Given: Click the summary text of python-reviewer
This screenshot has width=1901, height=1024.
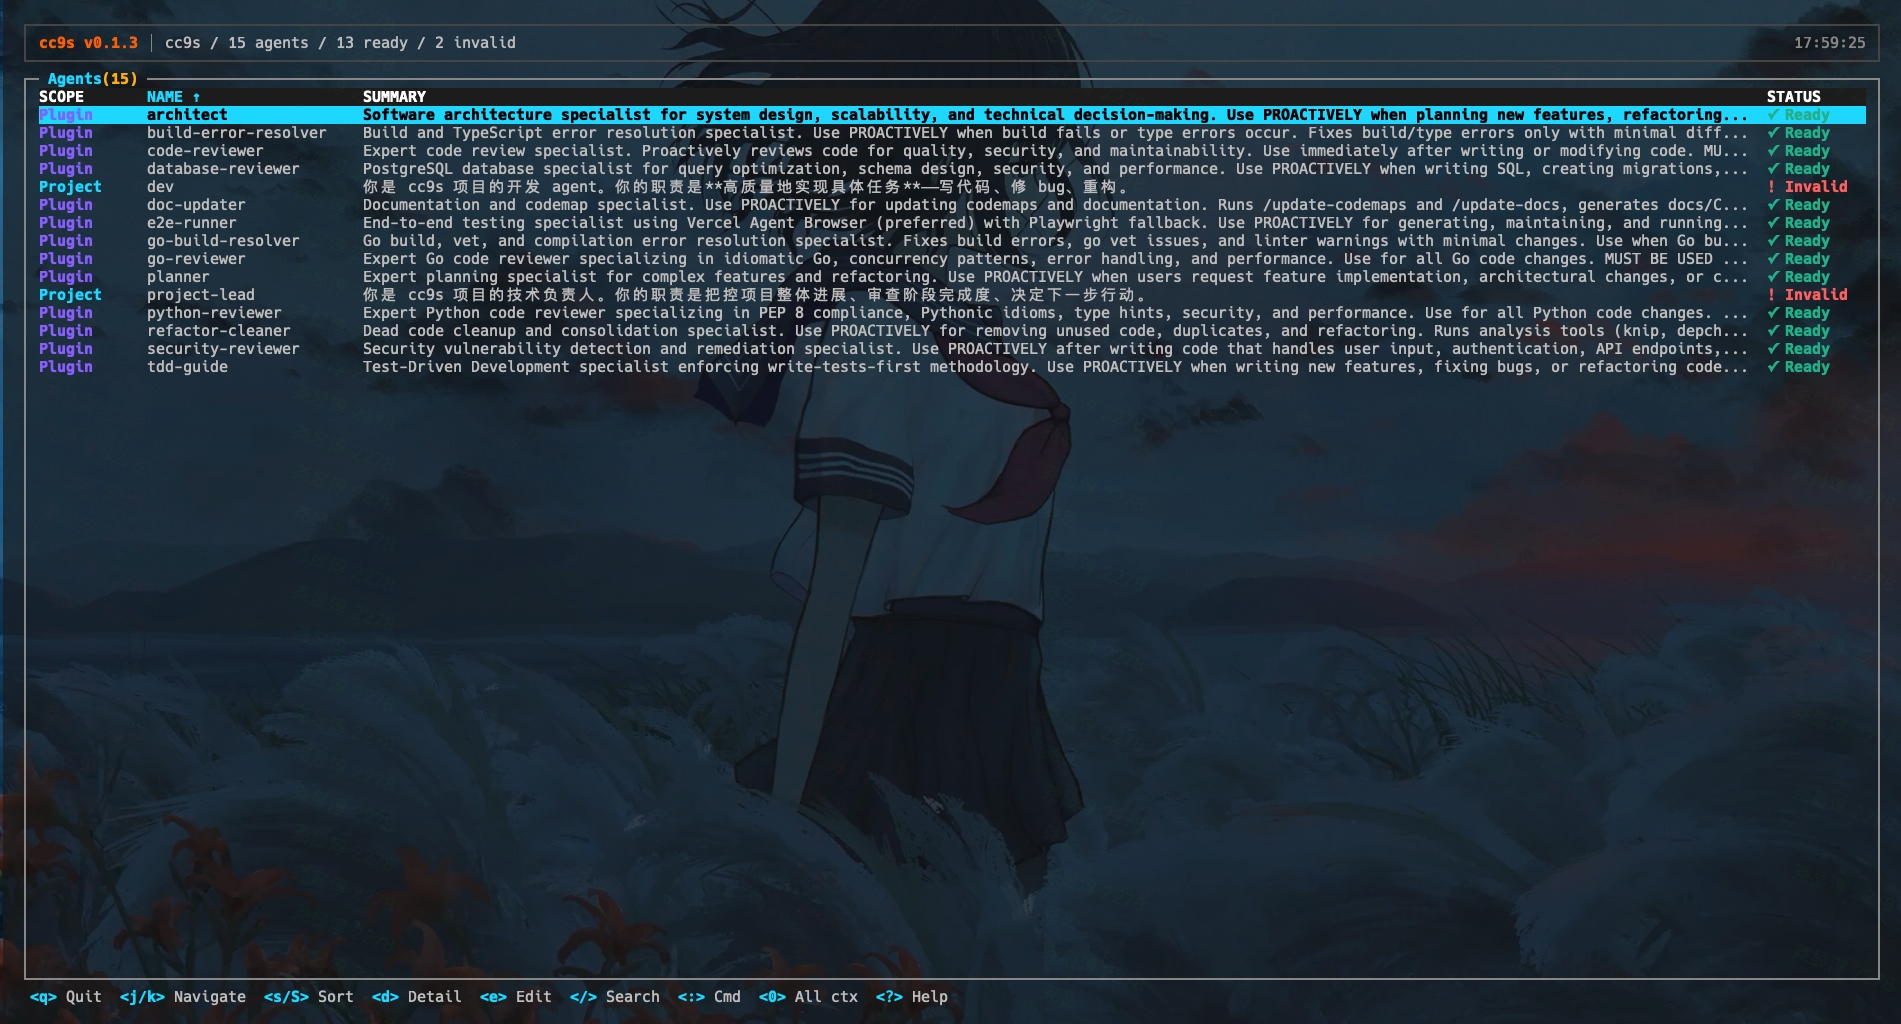Looking at the screenshot, I should 1055,313.
